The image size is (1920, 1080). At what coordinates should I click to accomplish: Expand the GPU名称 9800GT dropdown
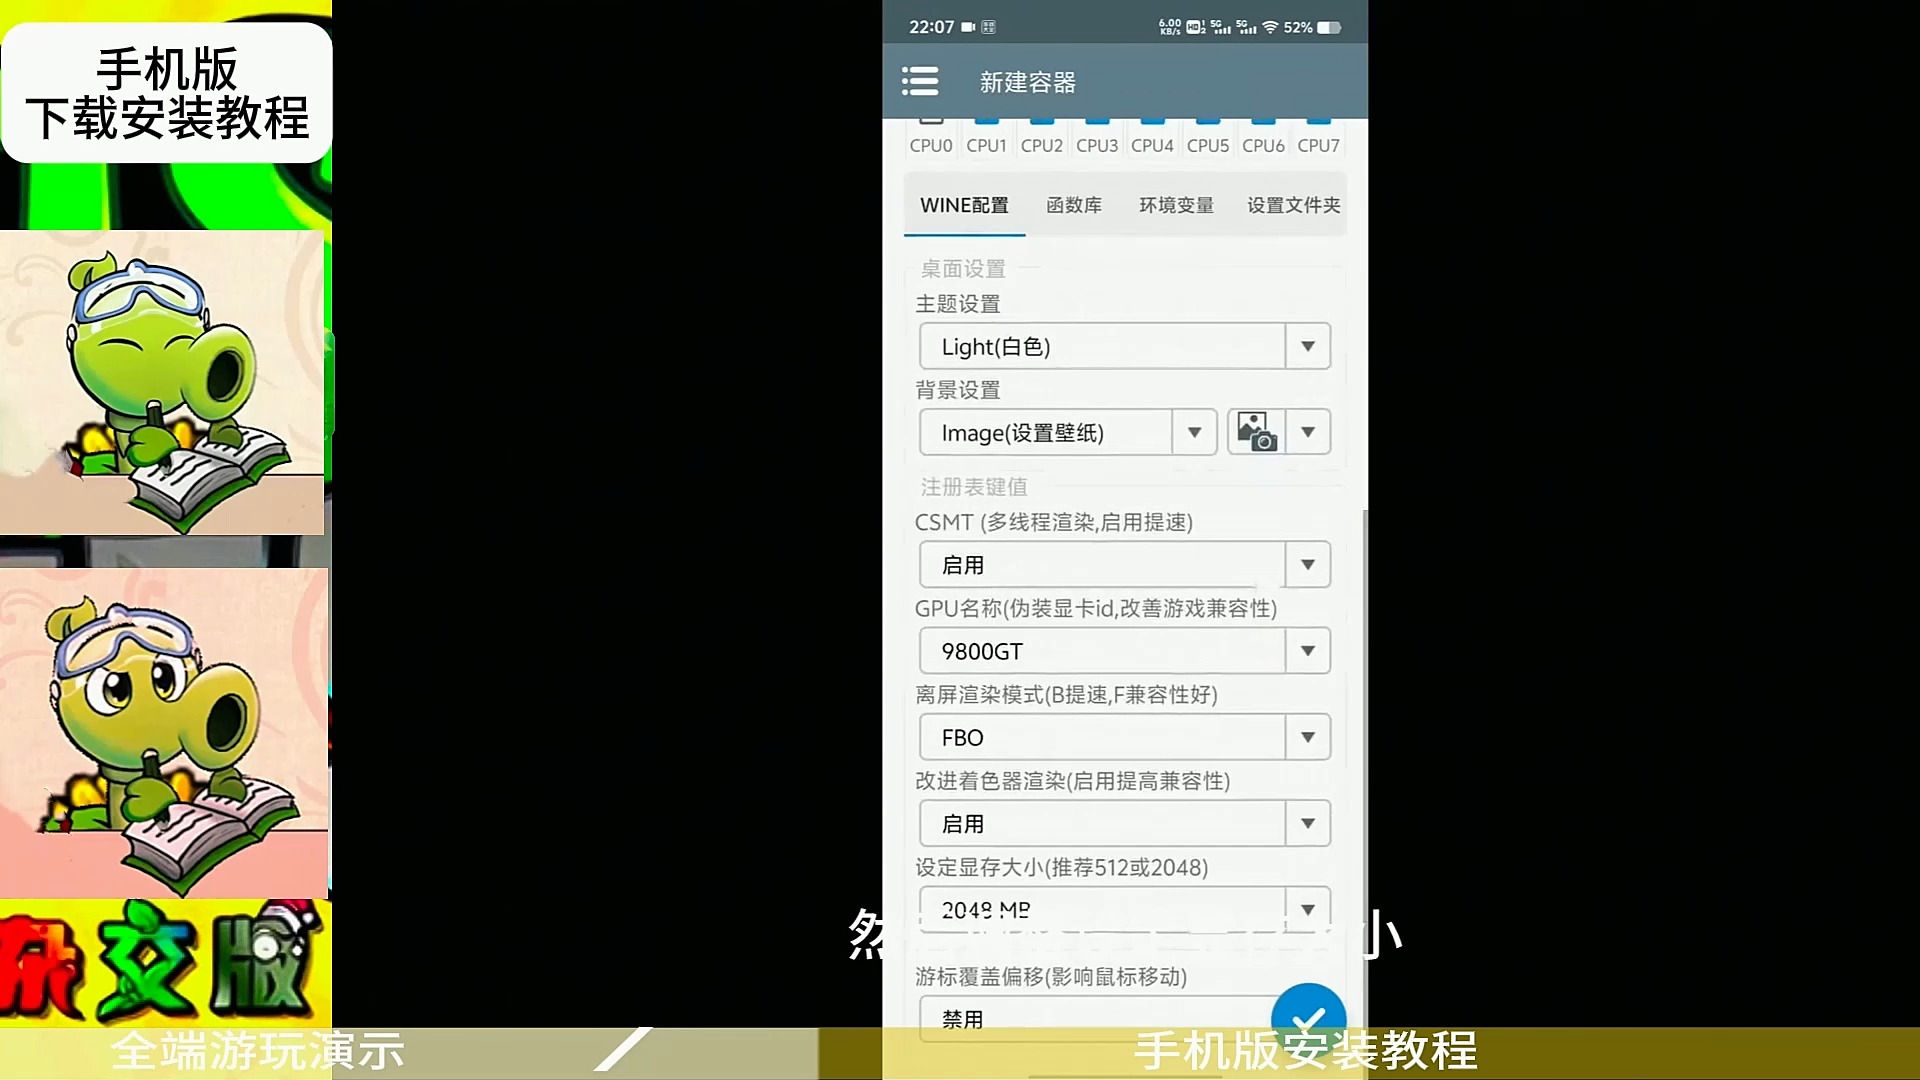point(1307,650)
